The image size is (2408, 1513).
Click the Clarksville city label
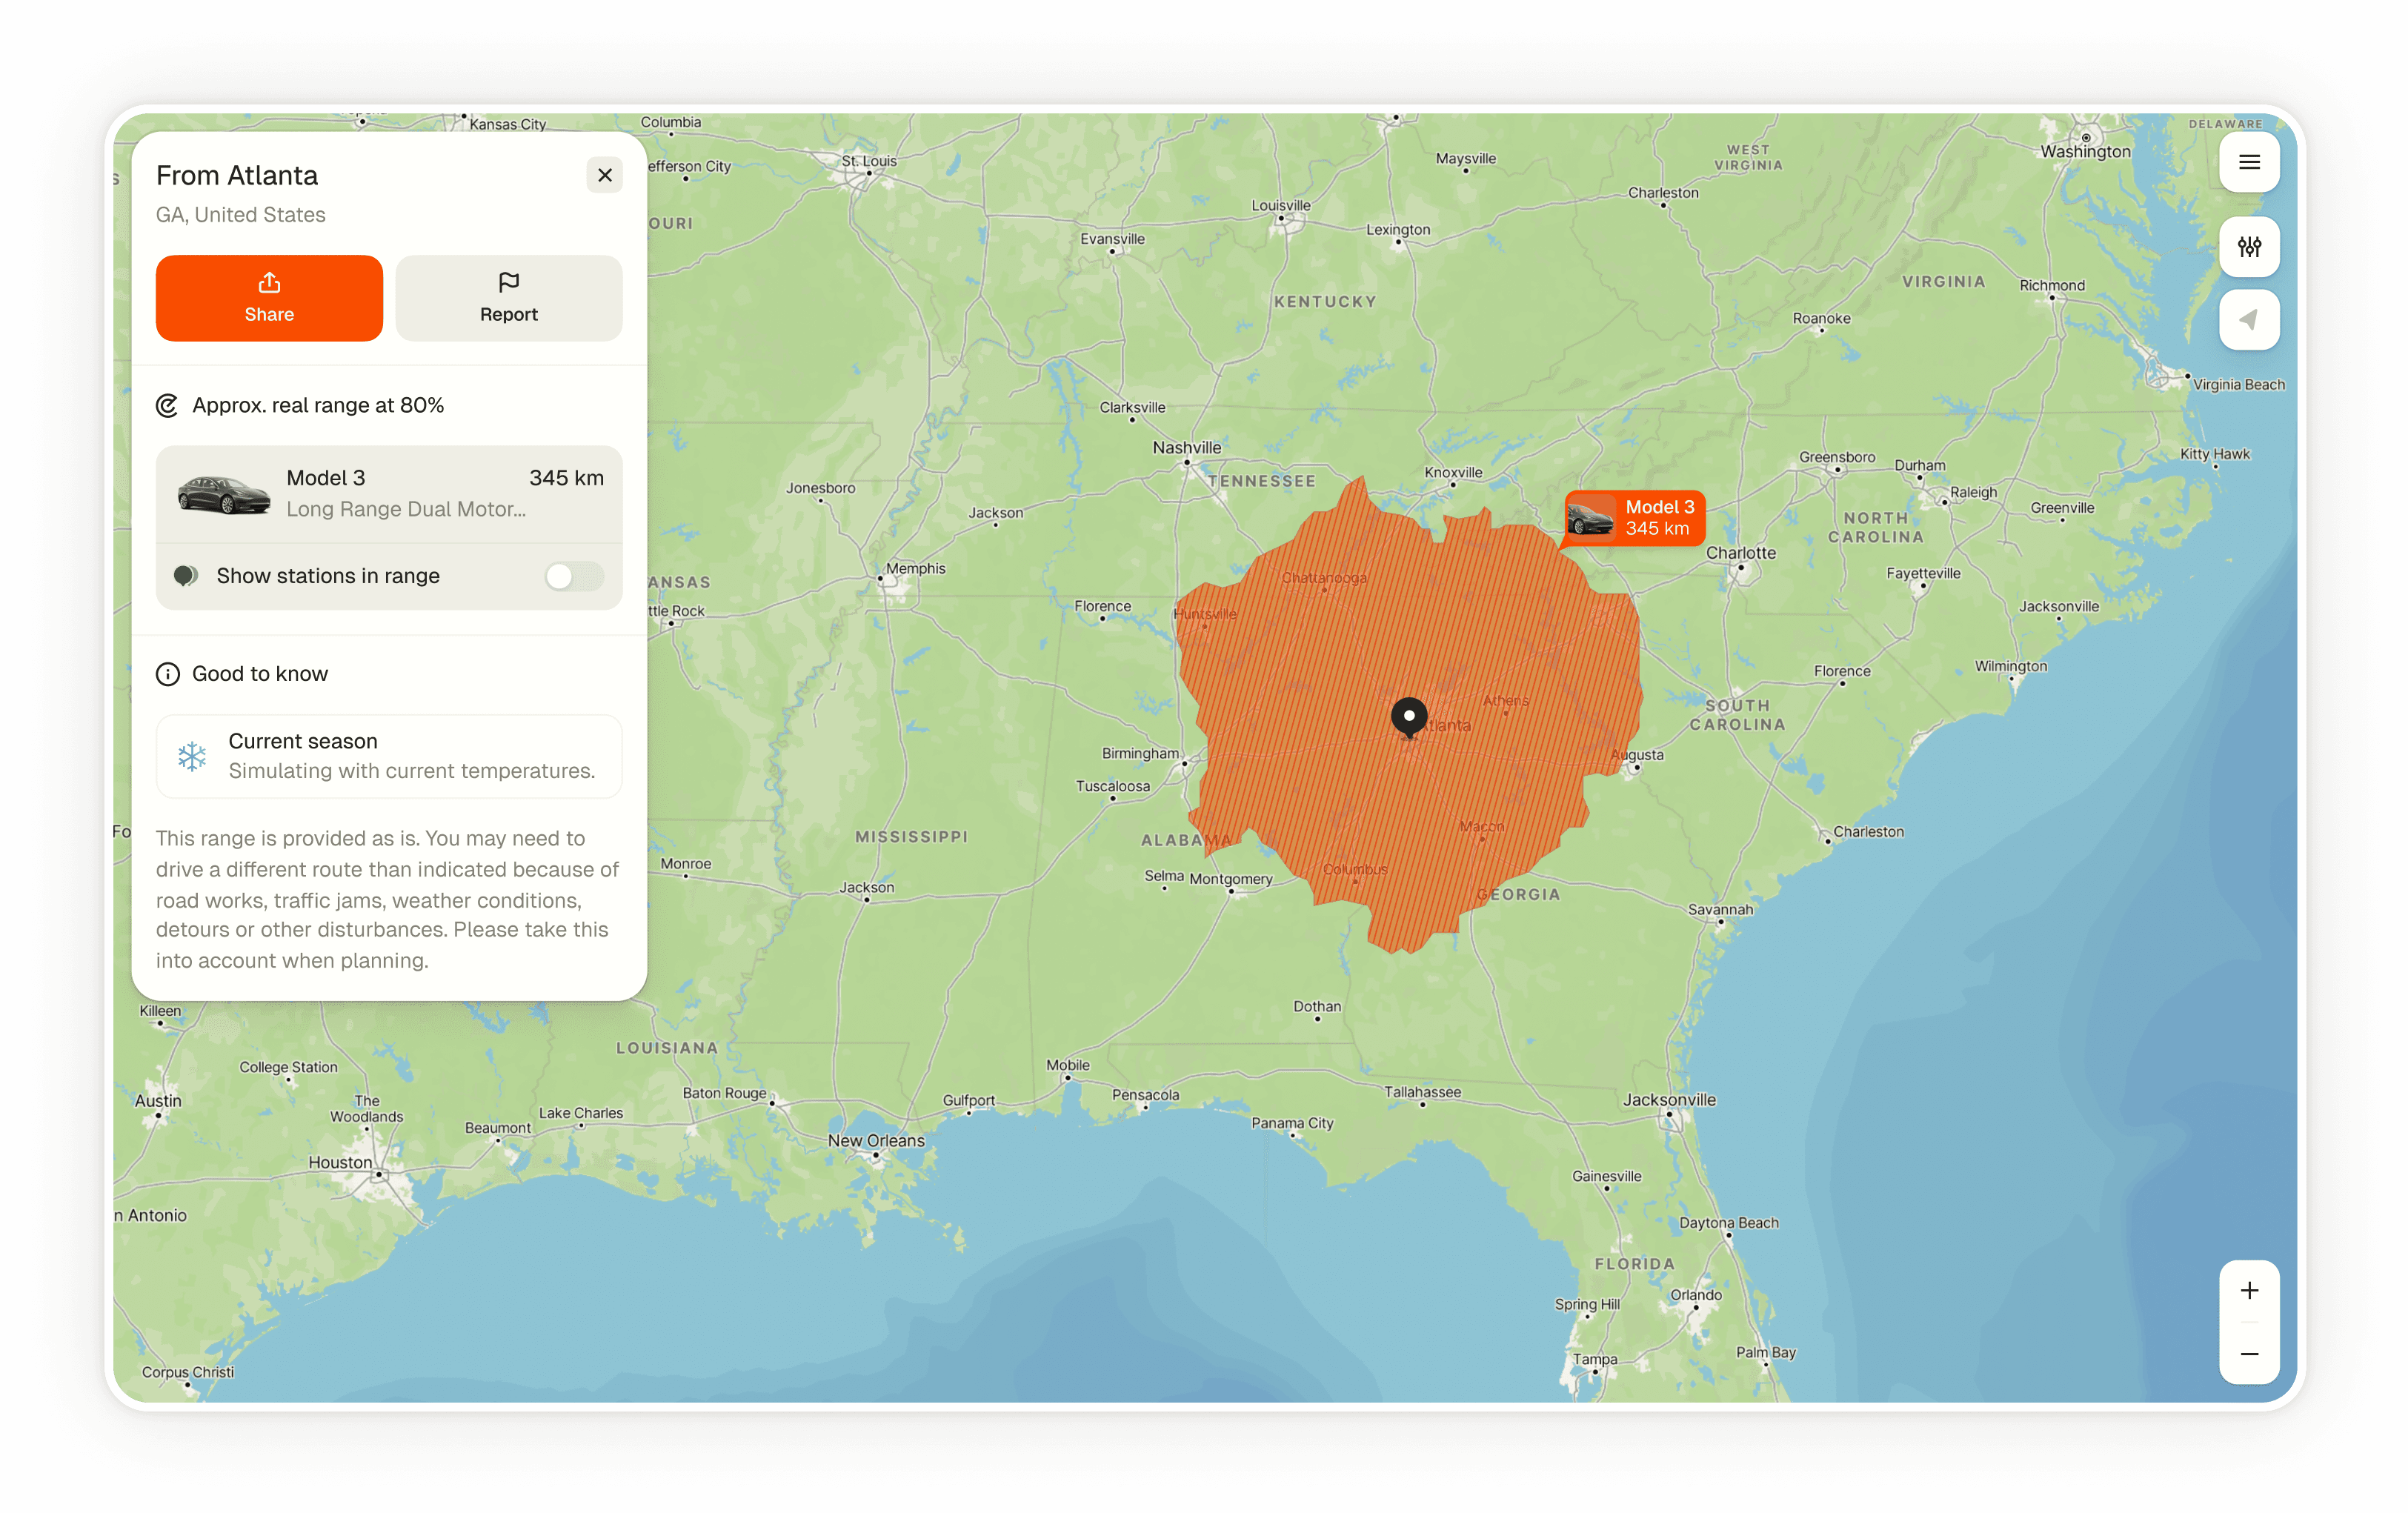pyautogui.click(x=1132, y=408)
